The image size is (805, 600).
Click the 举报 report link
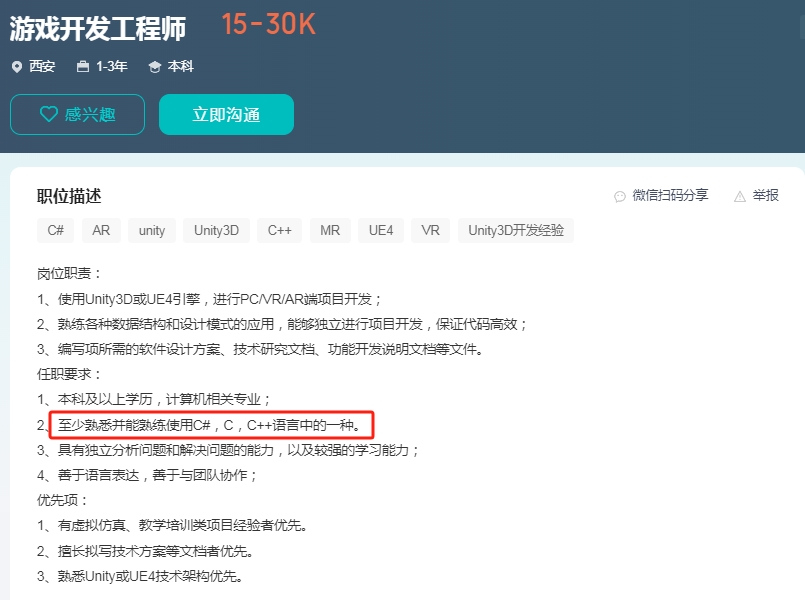[765, 196]
